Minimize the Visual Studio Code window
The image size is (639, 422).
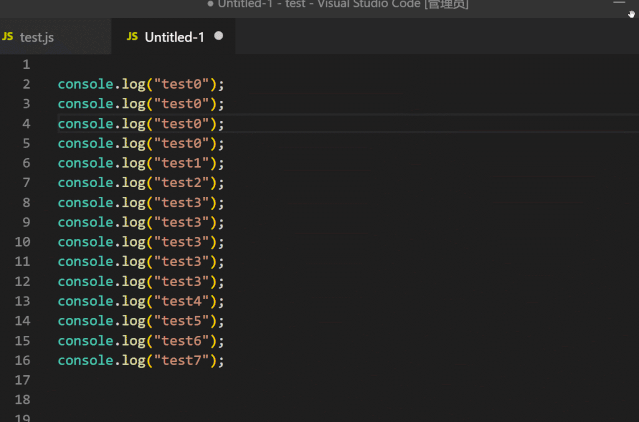pyautogui.click(x=619, y=3)
